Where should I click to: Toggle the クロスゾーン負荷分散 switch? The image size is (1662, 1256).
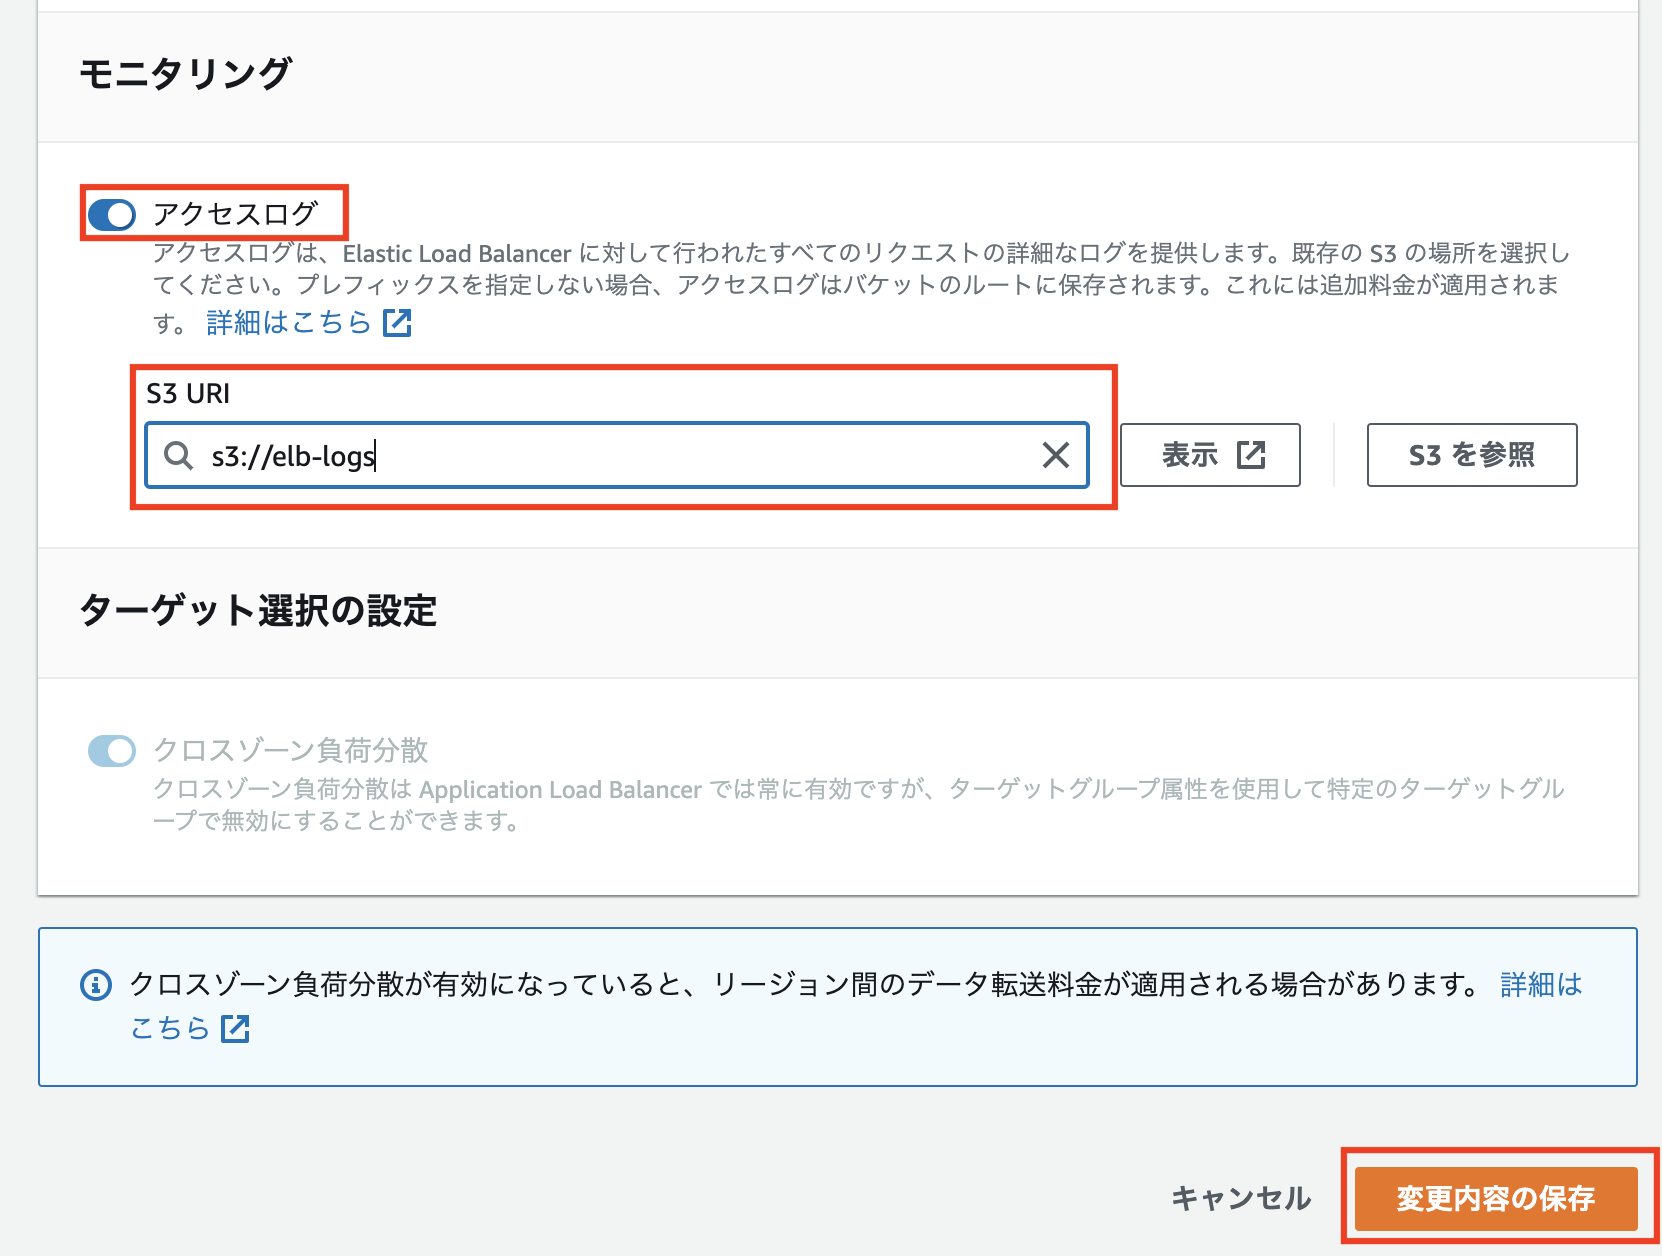[112, 751]
